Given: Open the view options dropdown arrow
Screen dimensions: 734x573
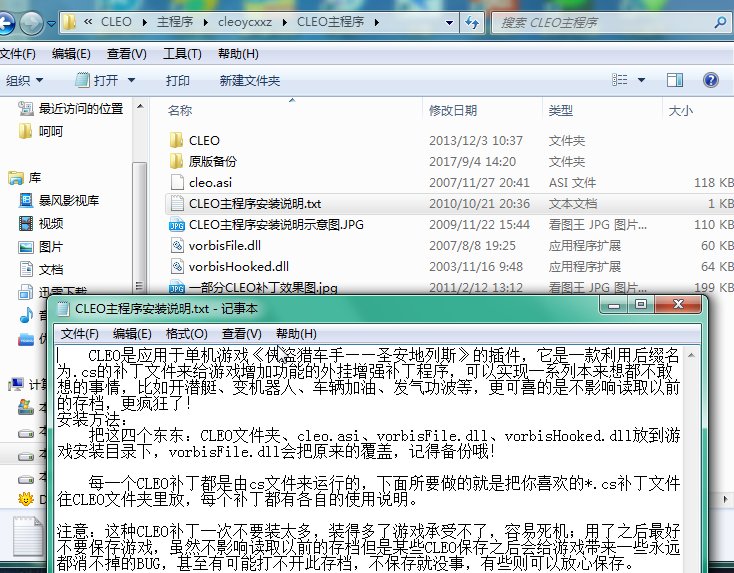Looking at the screenshot, I should [641, 80].
